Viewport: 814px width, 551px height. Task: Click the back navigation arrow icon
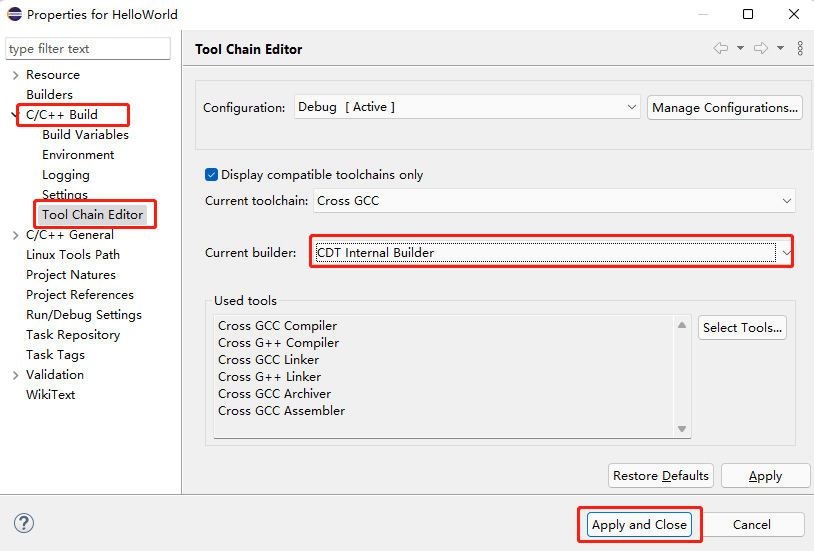click(x=720, y=48)
